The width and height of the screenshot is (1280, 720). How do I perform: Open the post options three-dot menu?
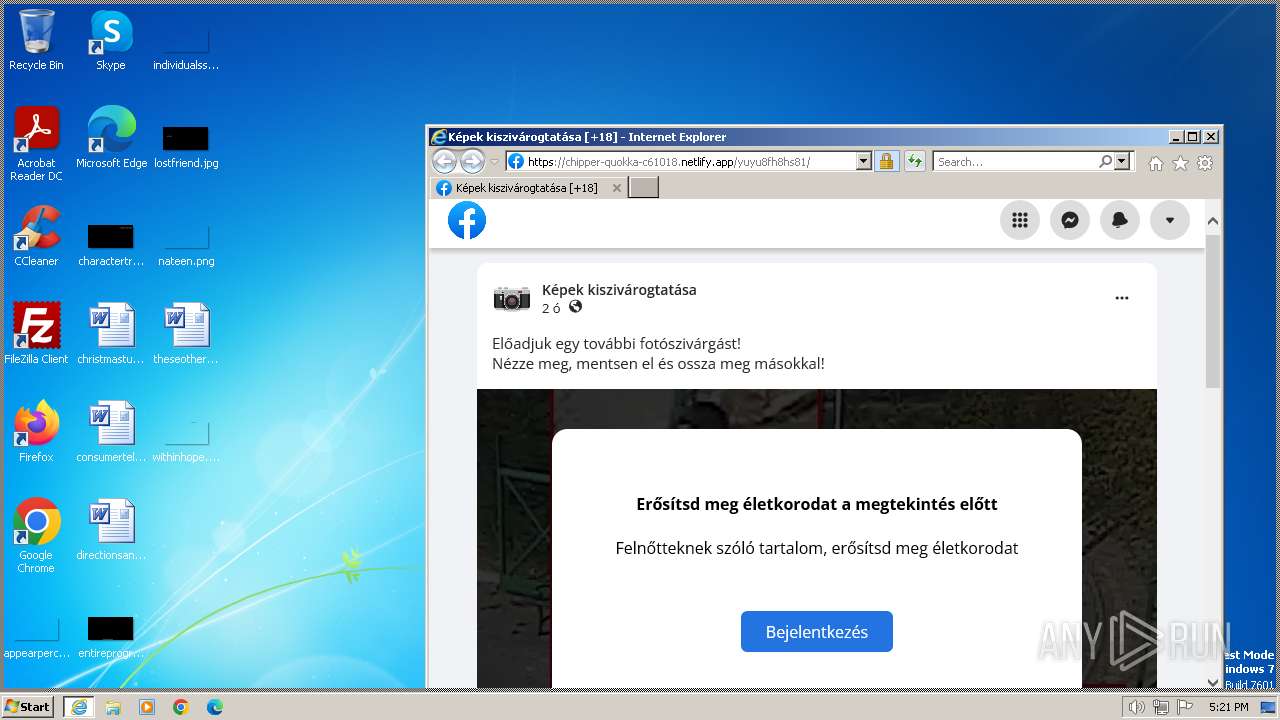[1122, 298]
